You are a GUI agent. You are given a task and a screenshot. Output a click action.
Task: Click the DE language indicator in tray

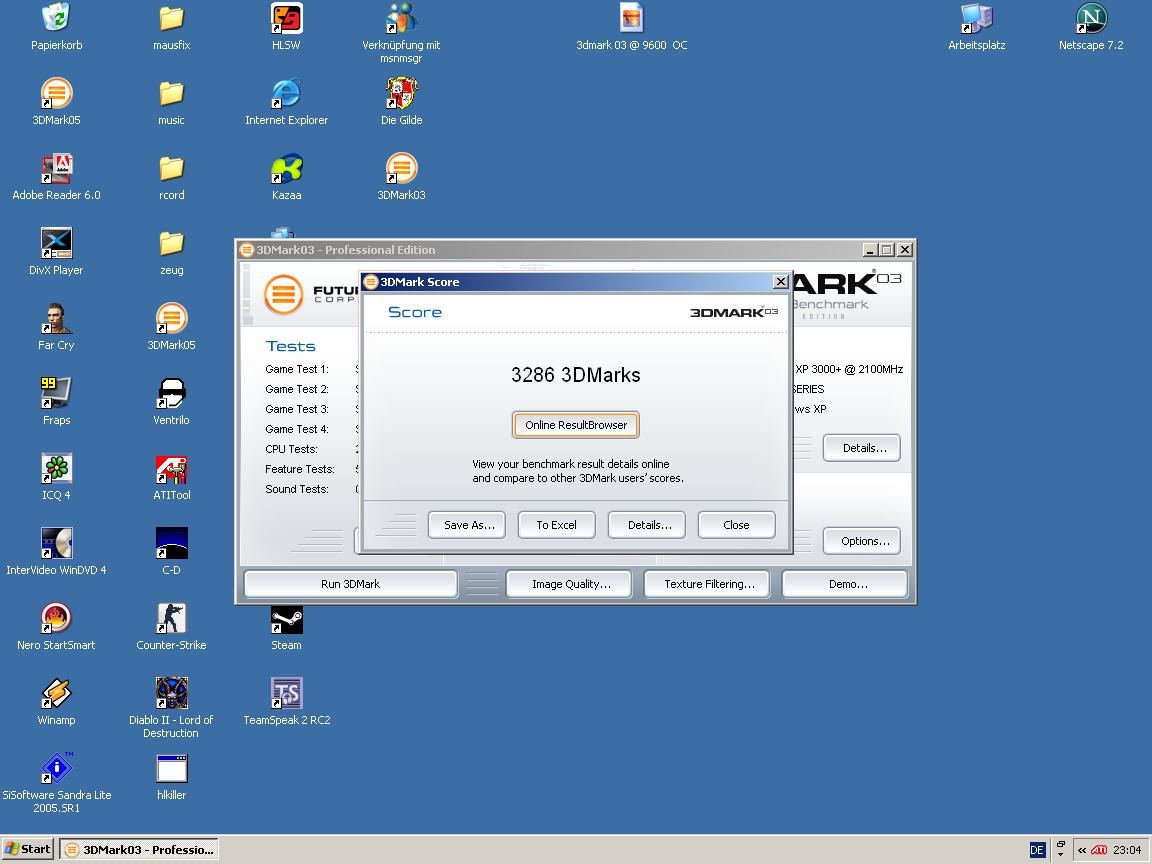point(1037,850)
